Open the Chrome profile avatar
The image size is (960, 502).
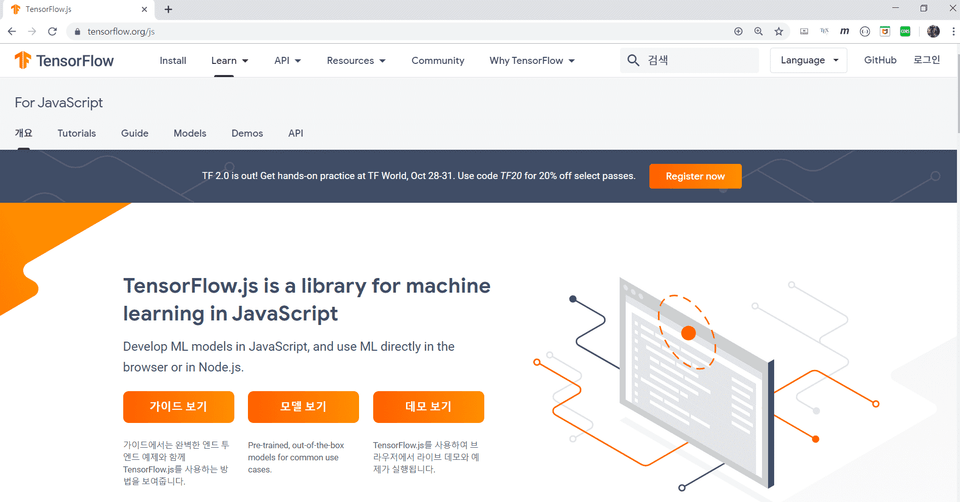(933, 31)
